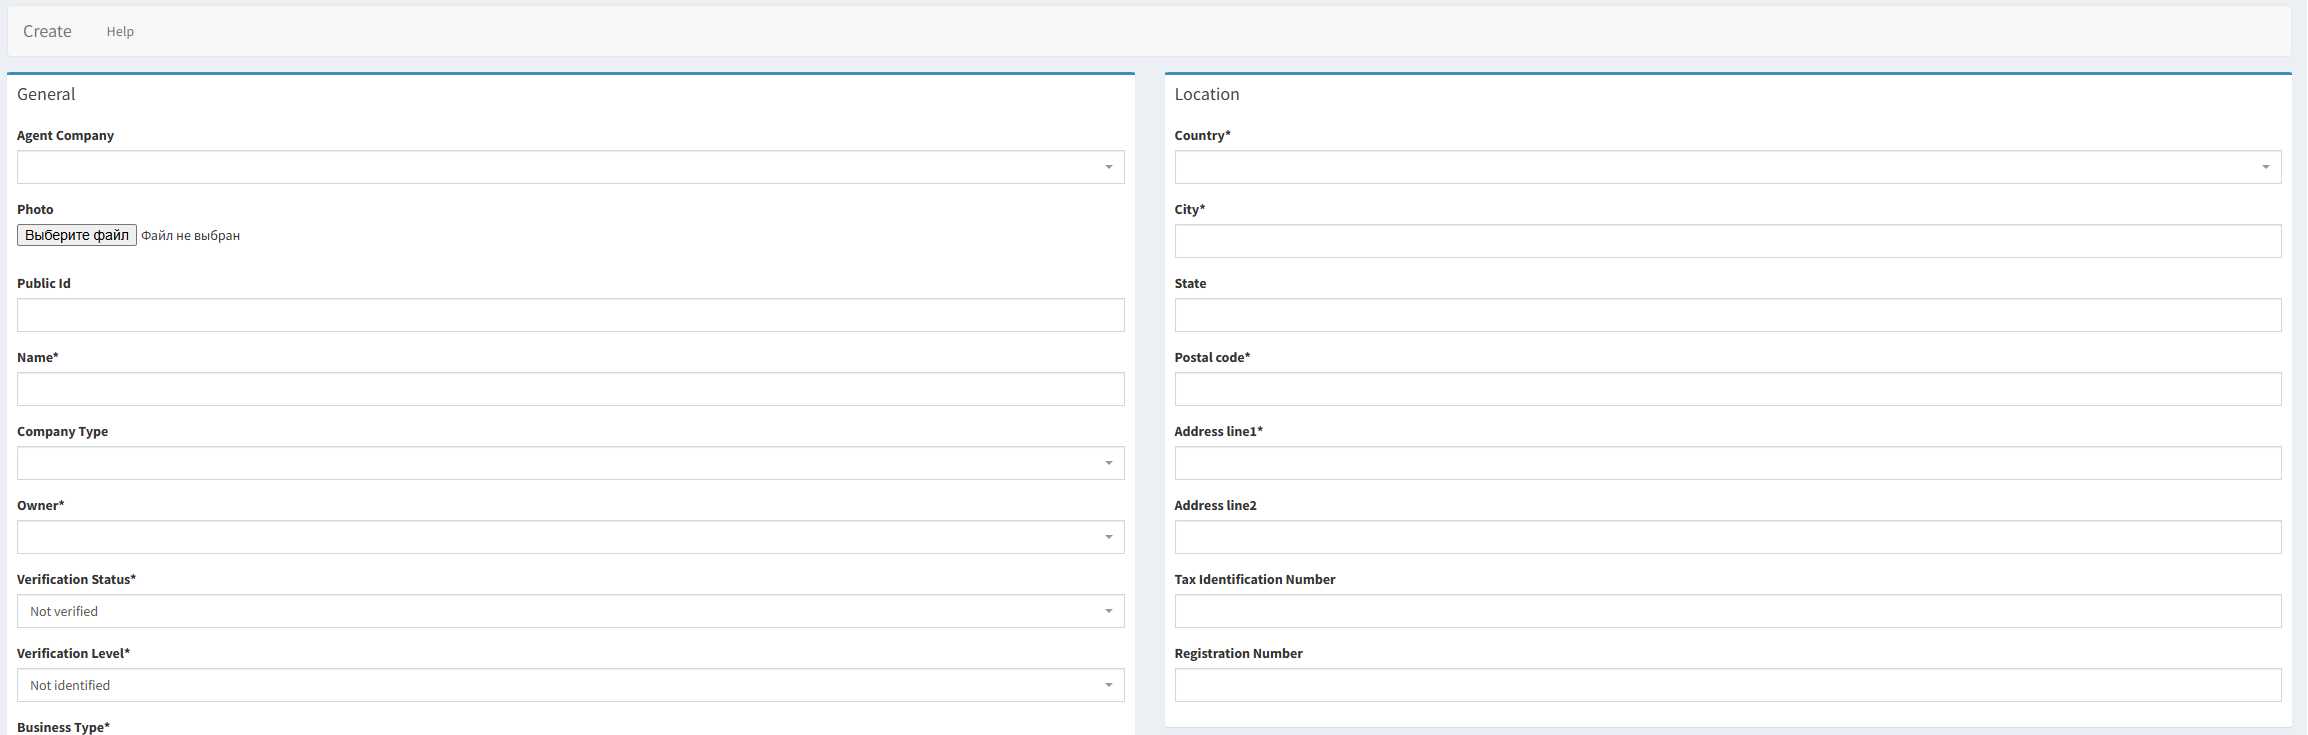
Task: Click the Registration Number input field
Action: (x=1727, y=685)
